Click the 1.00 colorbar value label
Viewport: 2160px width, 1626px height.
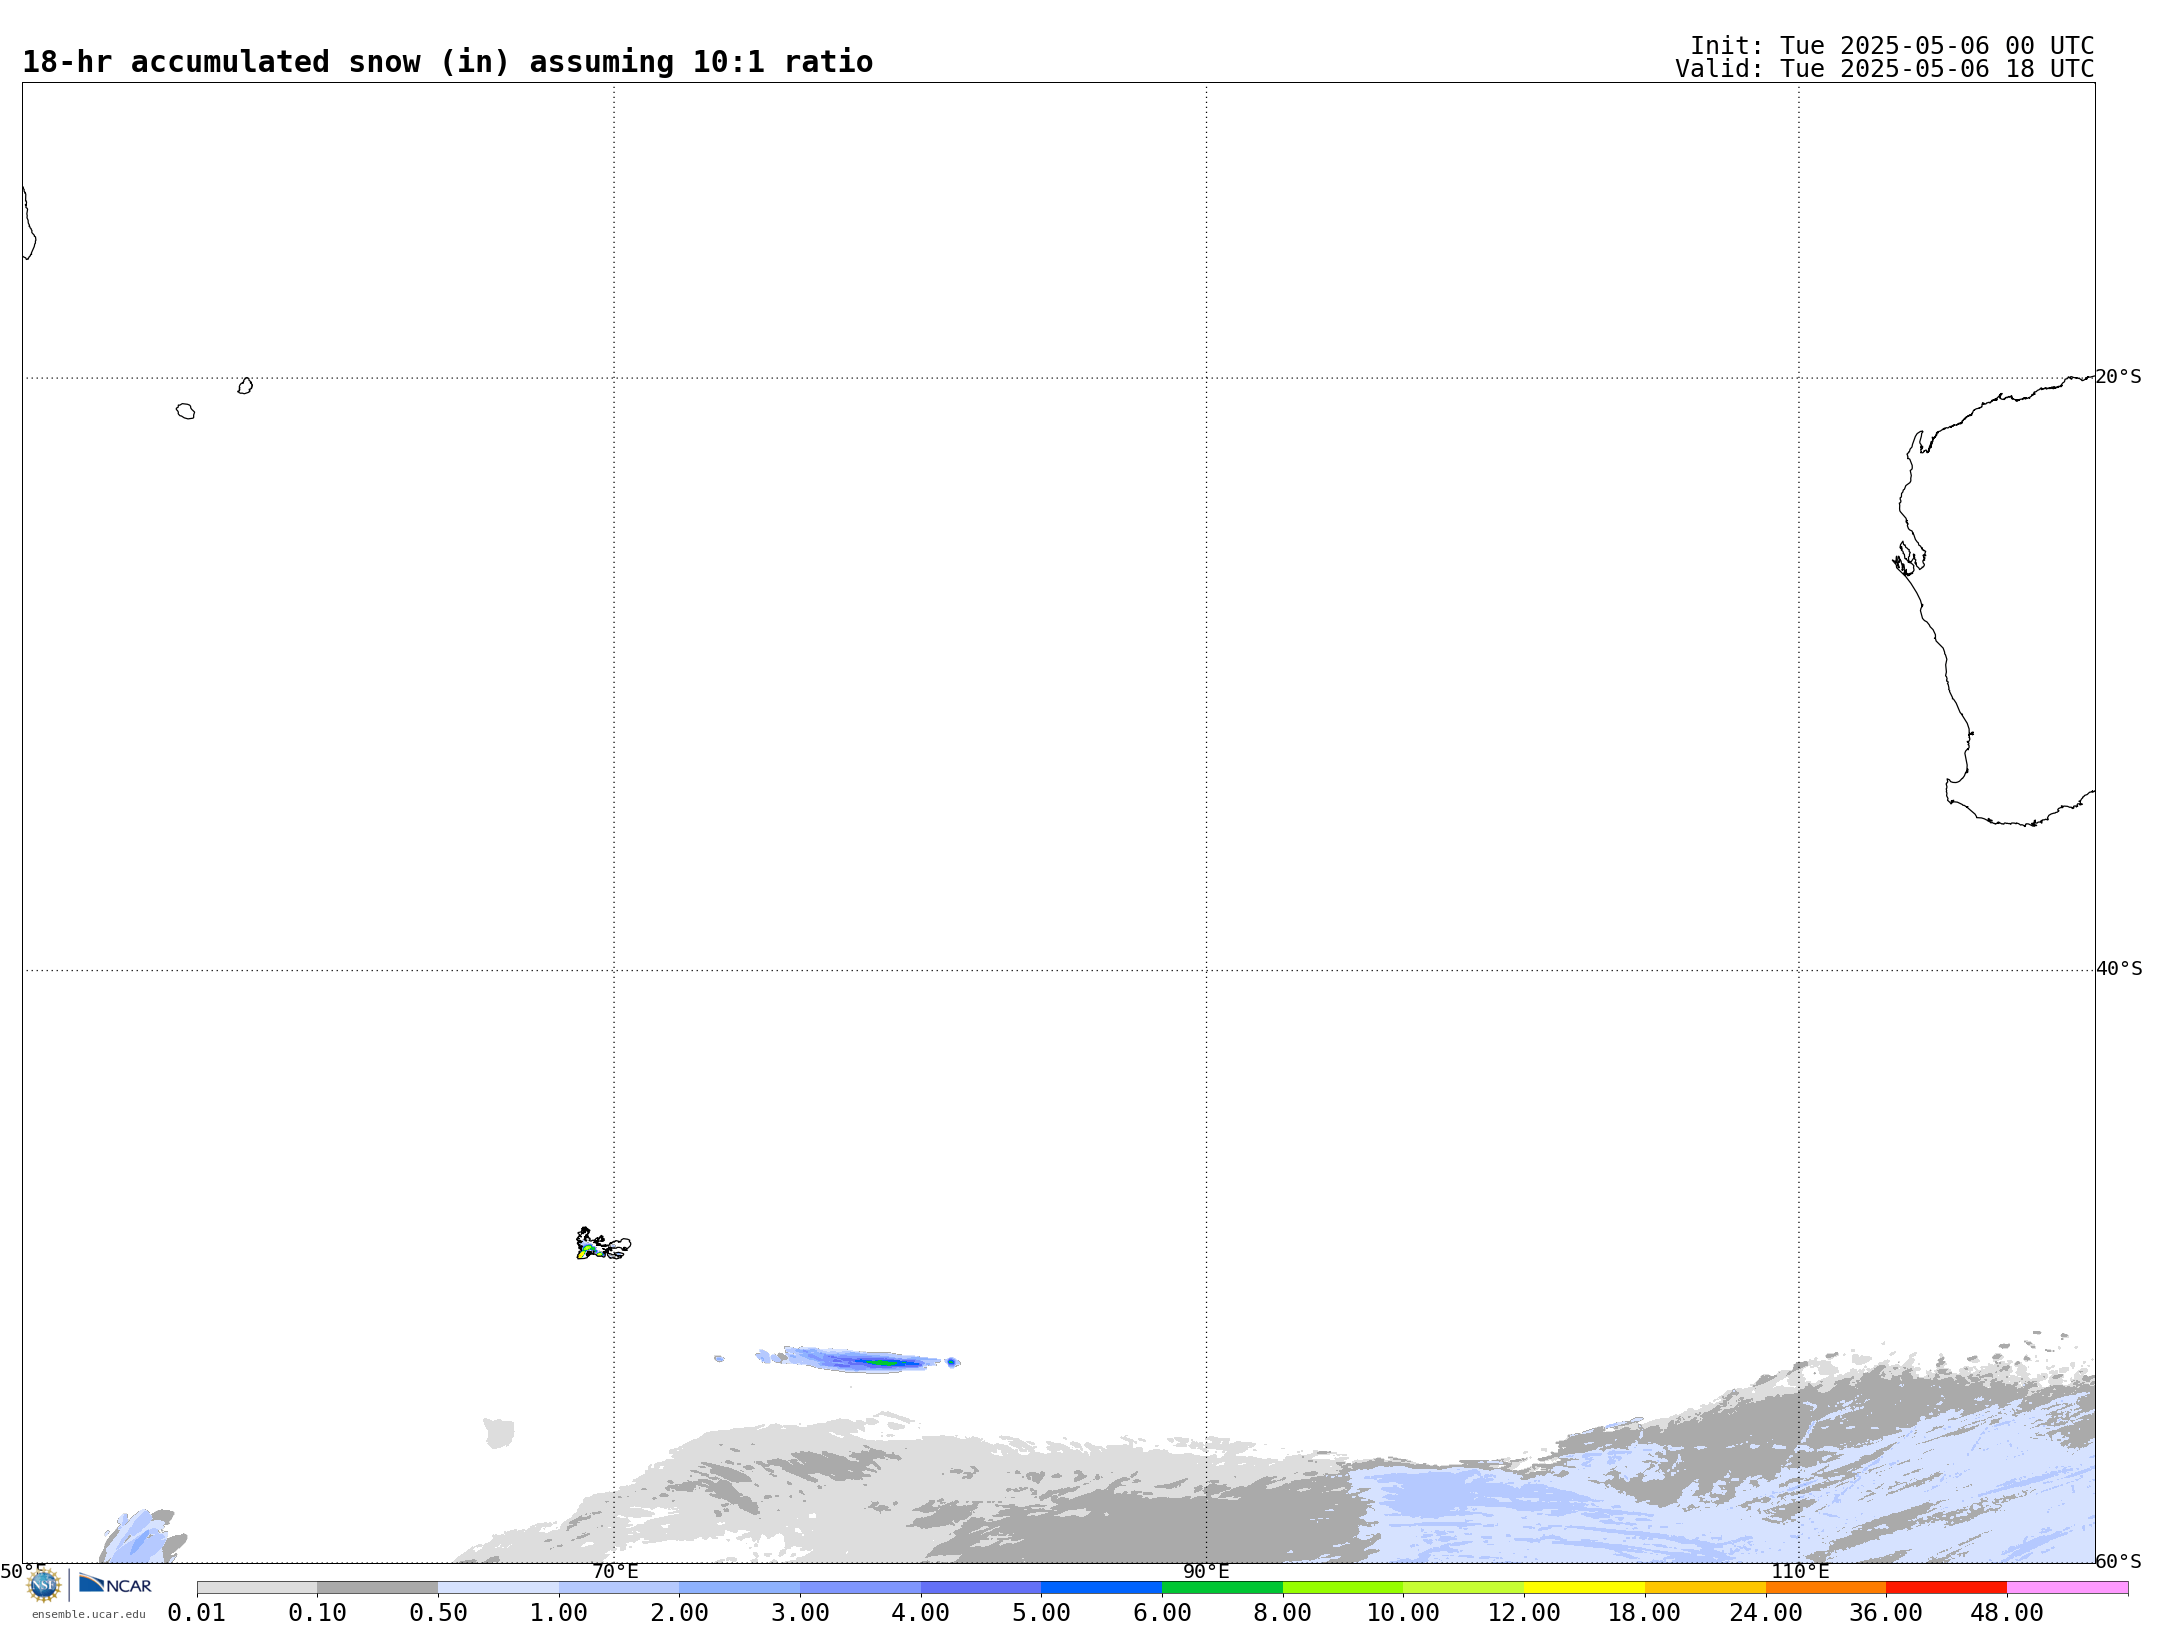(559, 1613)
